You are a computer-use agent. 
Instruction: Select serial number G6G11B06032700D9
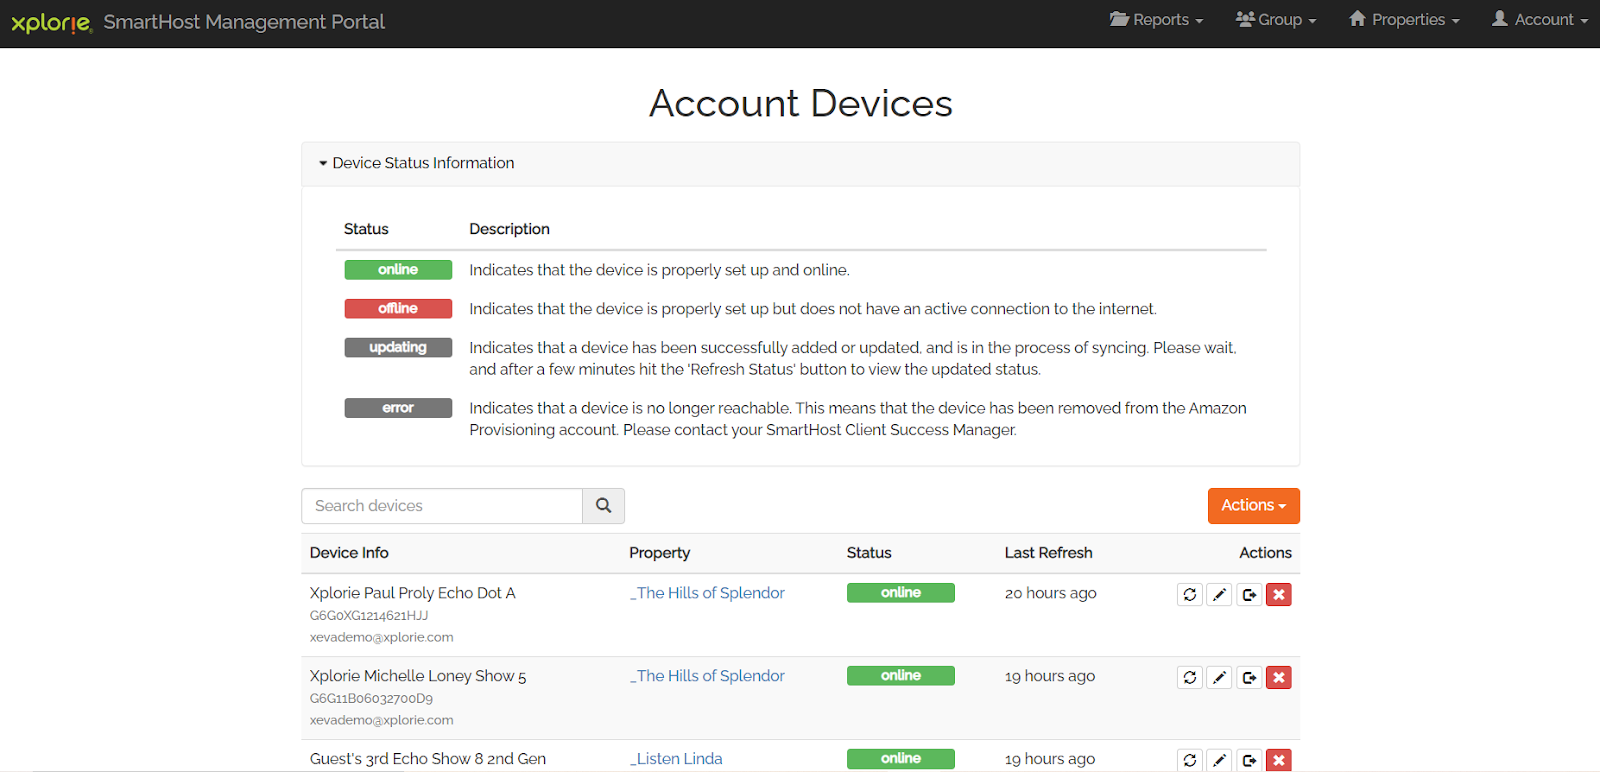[x=372, y=699]
